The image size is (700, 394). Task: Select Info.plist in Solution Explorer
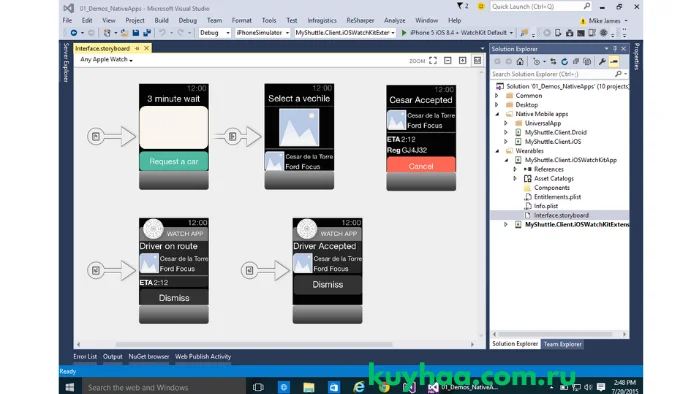[x=546, y=206]
